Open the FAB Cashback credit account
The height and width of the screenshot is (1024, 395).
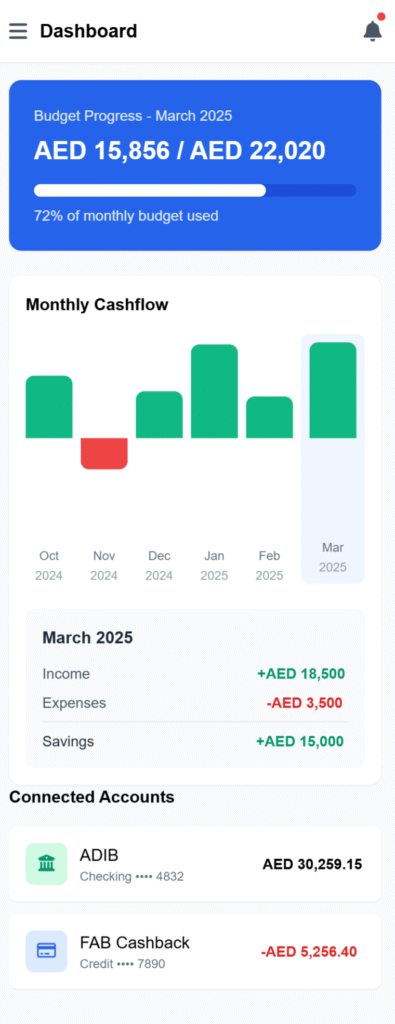coord(195,951)
